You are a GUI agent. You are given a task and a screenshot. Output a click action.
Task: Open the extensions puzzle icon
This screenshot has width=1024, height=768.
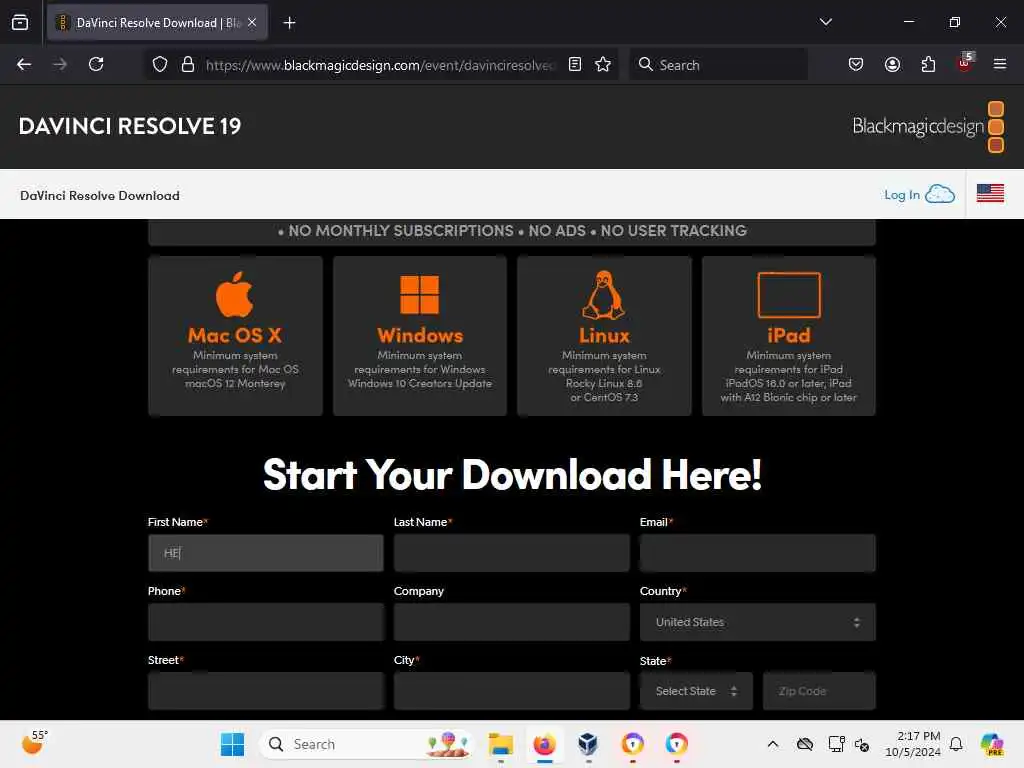(928, 64)
